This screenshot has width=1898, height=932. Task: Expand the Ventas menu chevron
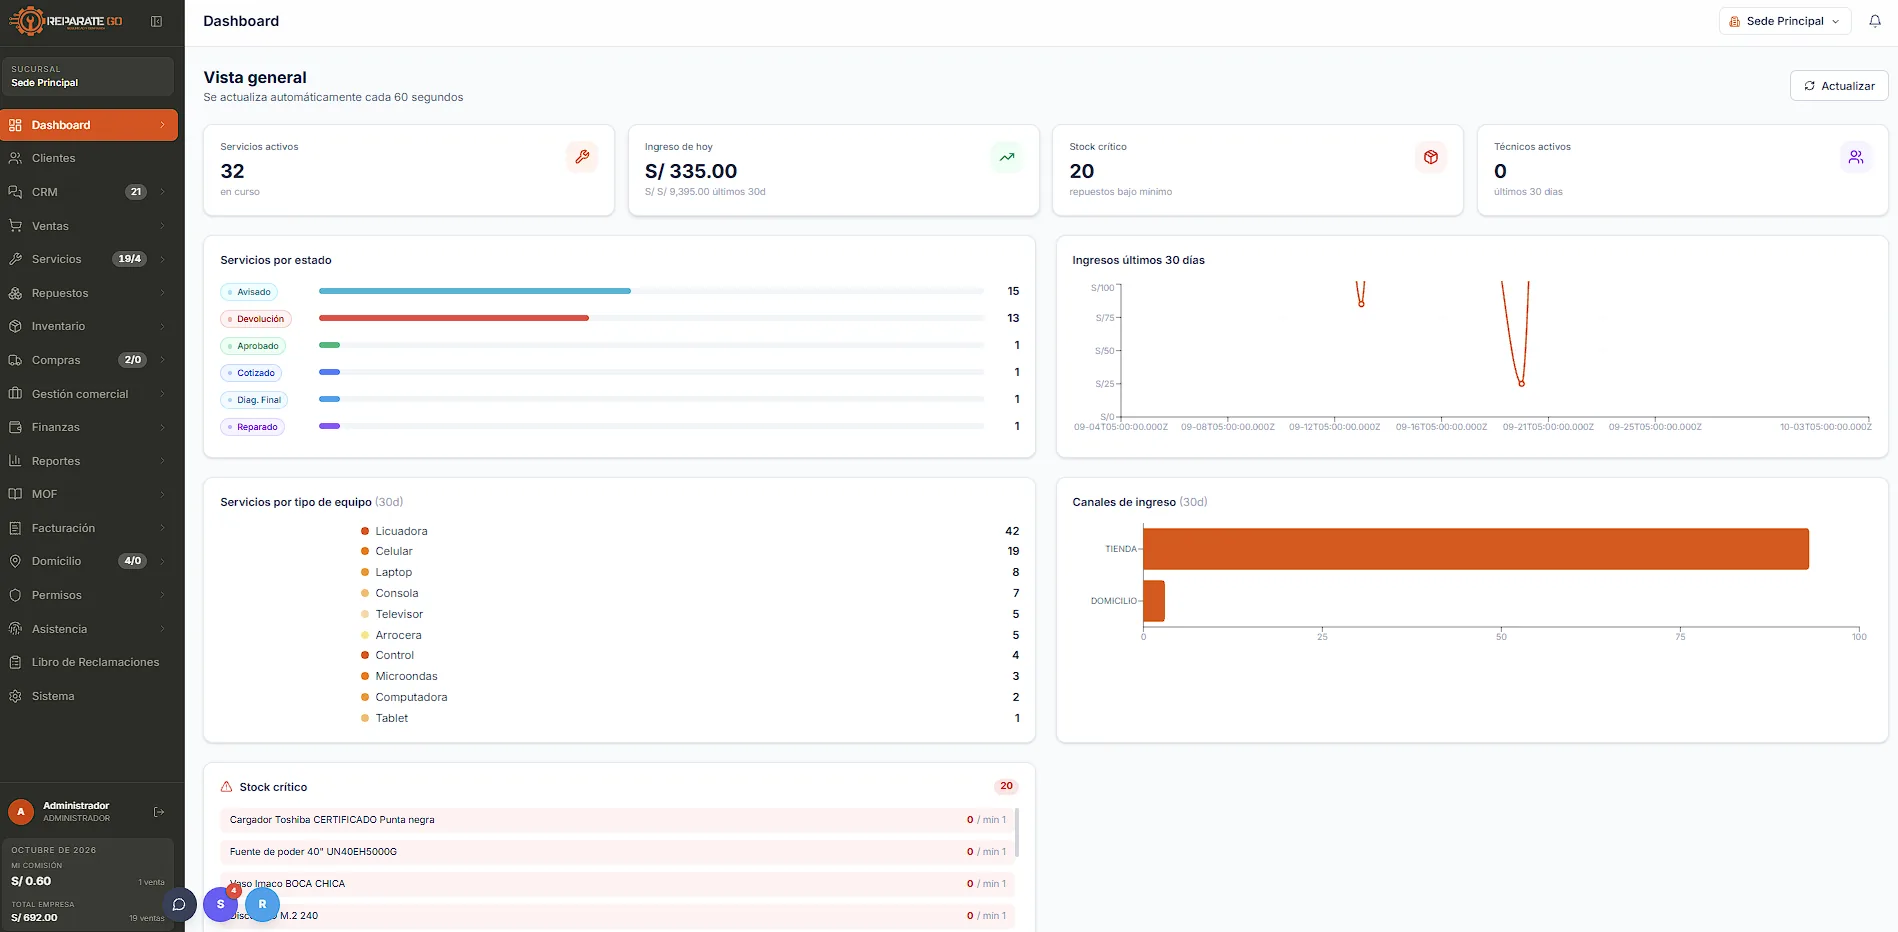pyautogui.click(x=162, y=226)
